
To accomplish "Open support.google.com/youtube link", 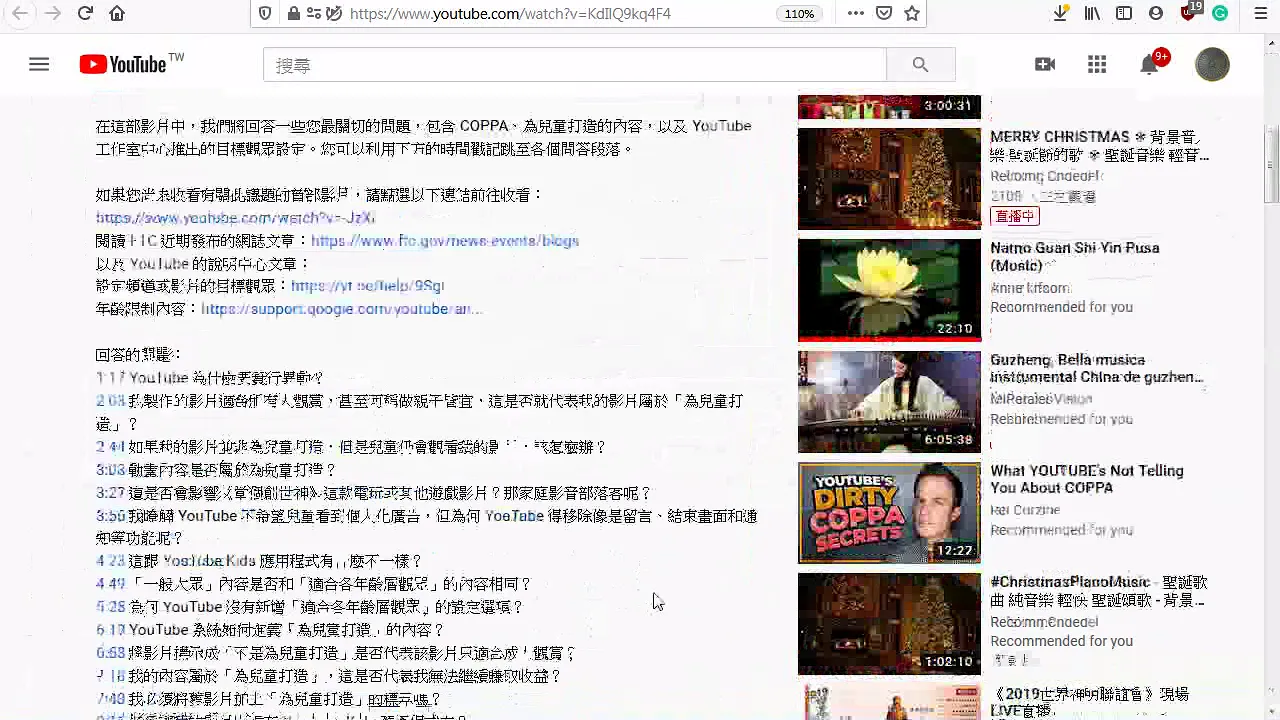I will 341,309.
